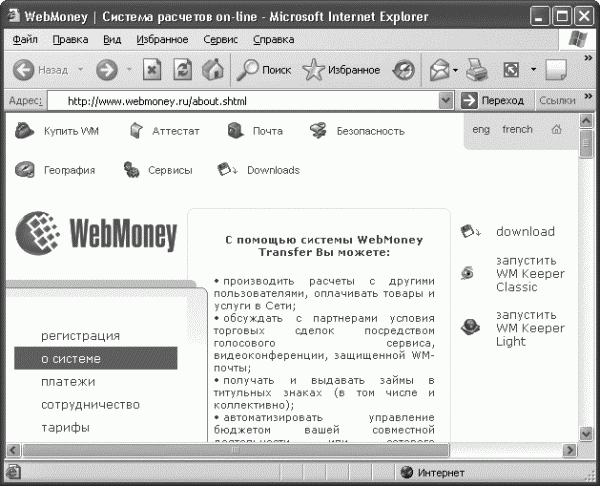Click the Mail envelope toolbar icon

[x=440, y=70]
